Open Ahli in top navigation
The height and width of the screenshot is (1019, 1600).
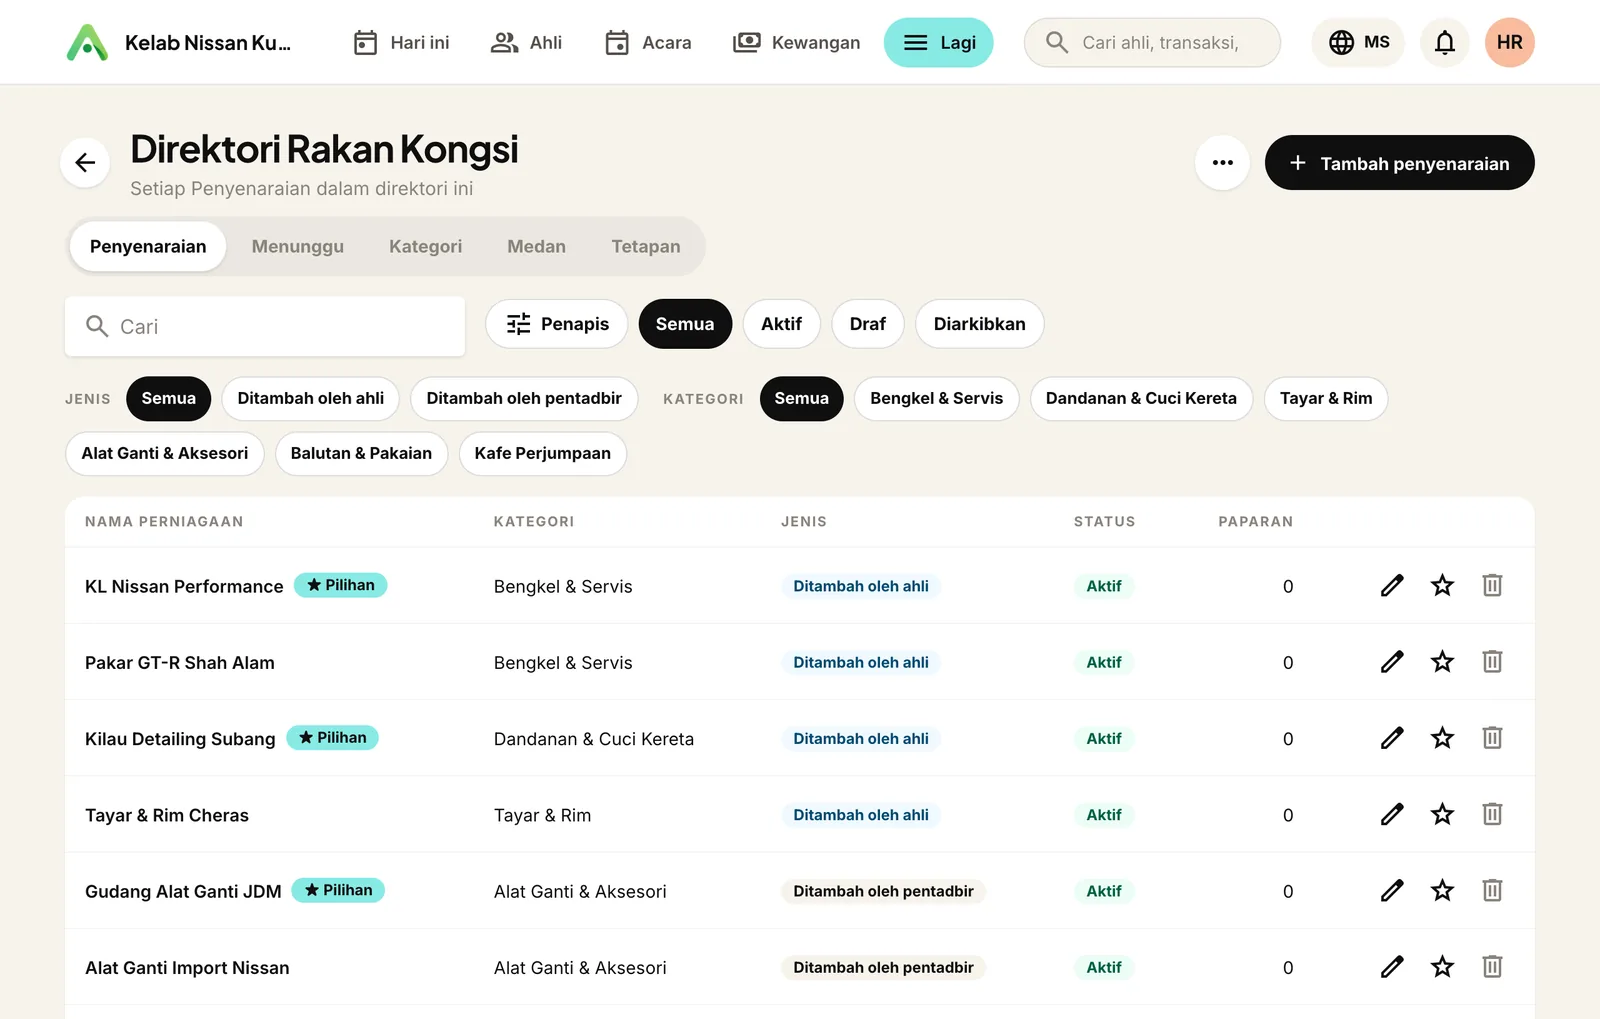[526, 42]
